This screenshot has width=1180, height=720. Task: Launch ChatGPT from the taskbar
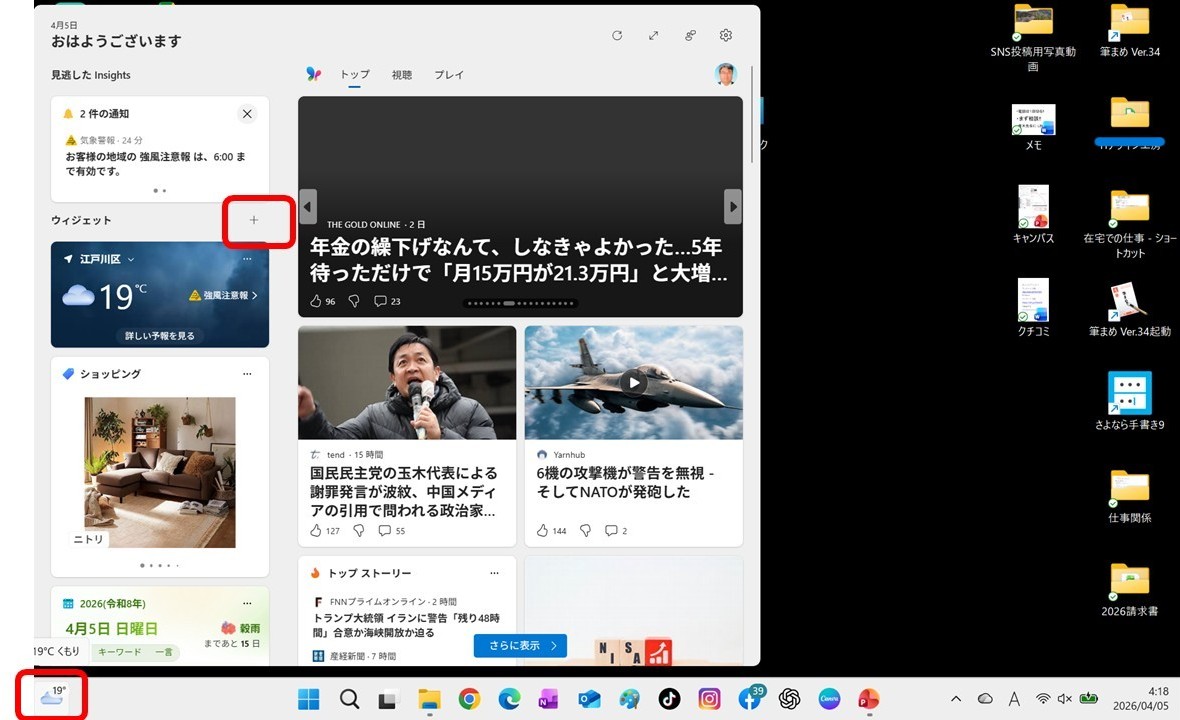coord(789,699)
